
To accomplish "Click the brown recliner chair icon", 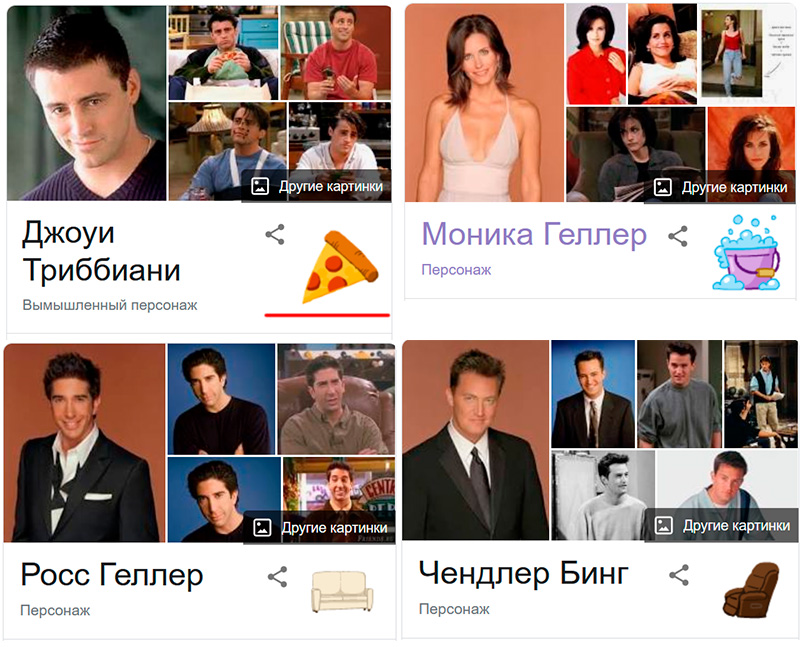I will point(751,588).
